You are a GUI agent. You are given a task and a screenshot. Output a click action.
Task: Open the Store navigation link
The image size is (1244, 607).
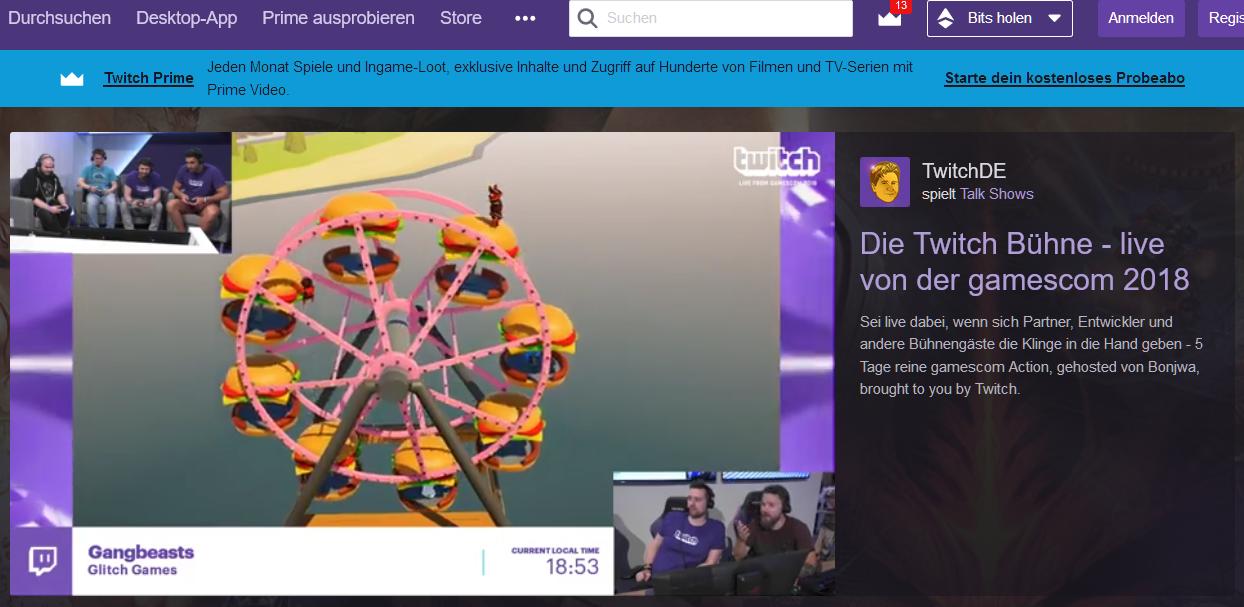click(x=461, y=18)
